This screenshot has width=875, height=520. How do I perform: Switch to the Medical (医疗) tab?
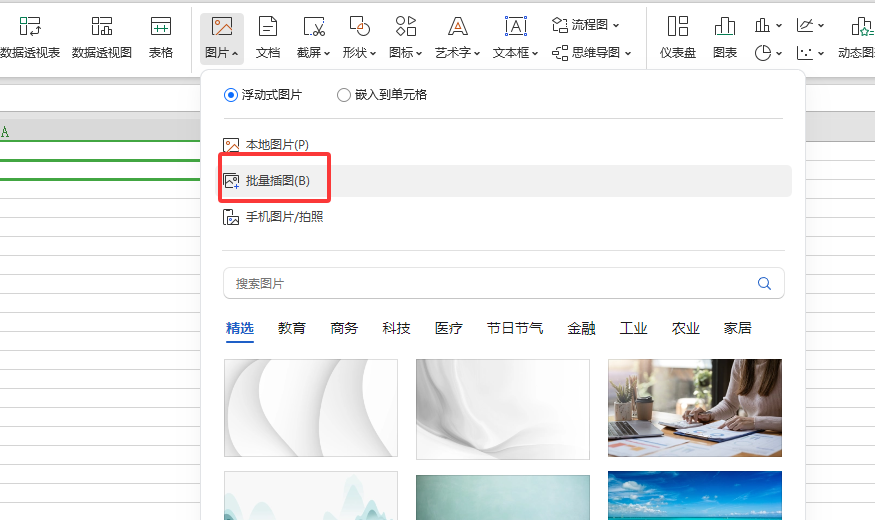pyautogui.click(x=449, y=328)
